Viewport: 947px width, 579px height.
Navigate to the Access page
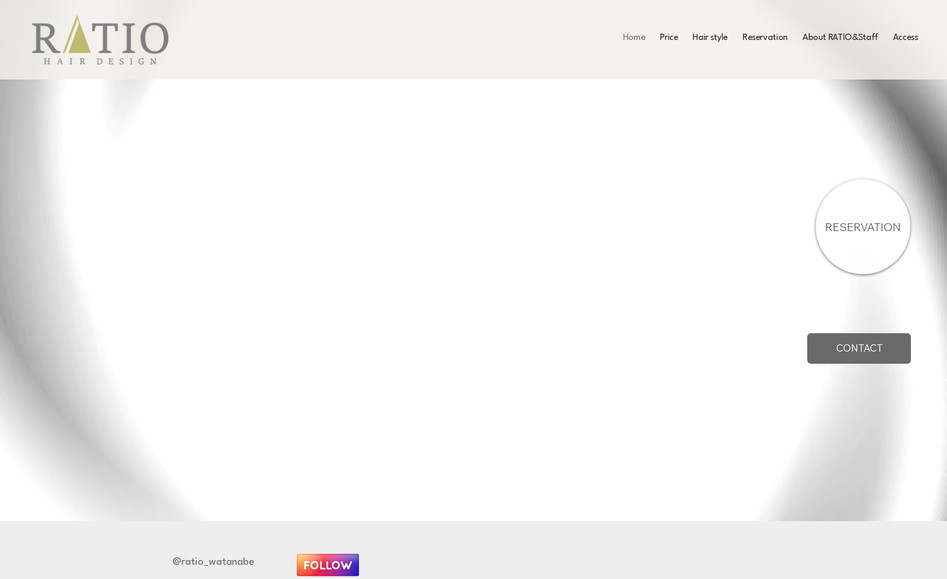[905, 38]
